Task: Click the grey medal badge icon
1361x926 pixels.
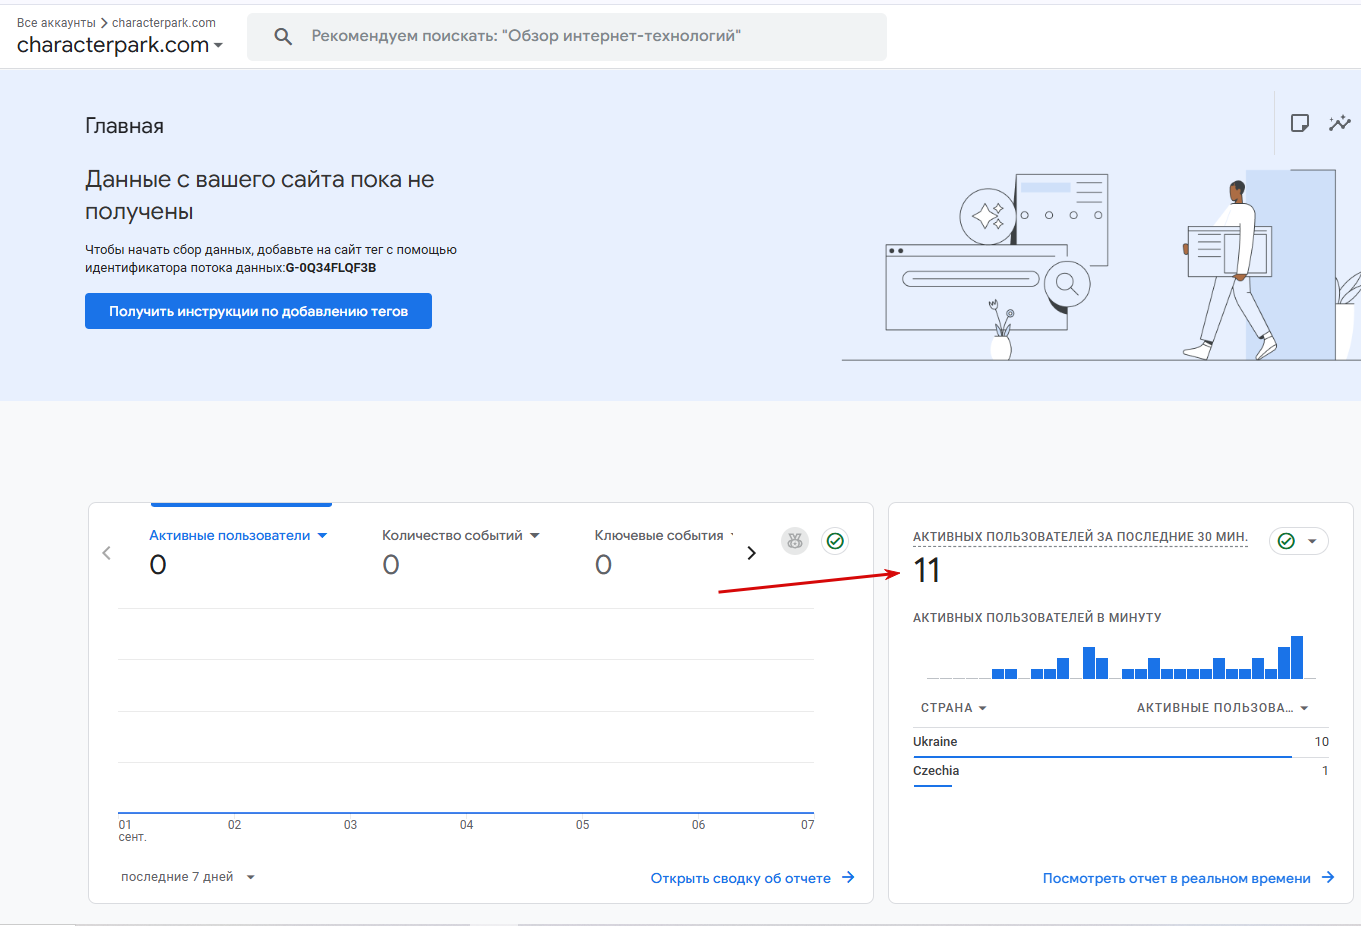Action: point(795,541)
